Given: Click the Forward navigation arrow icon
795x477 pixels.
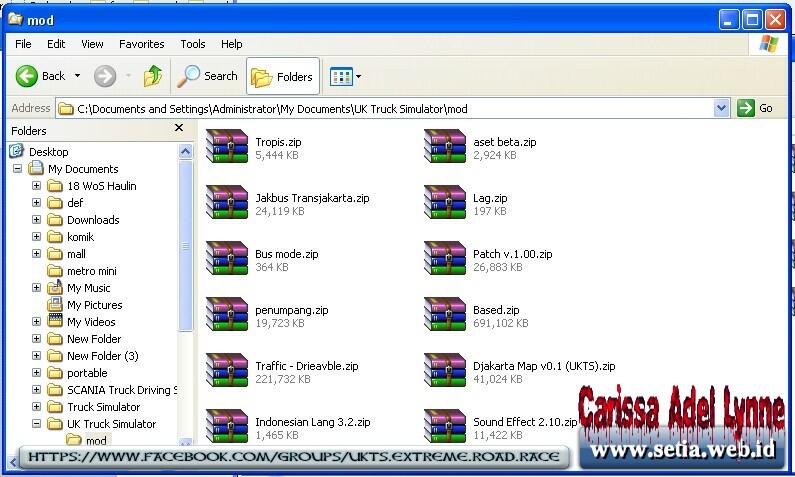Looking at the screenshot, I should pos(105,76).
